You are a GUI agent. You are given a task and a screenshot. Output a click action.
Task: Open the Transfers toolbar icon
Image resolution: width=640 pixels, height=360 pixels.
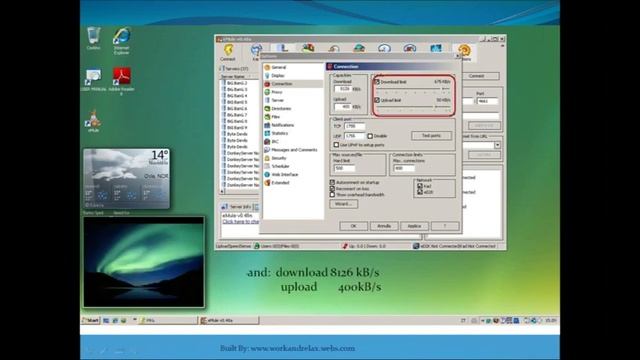pyautogui.click(x=308, y=48)
